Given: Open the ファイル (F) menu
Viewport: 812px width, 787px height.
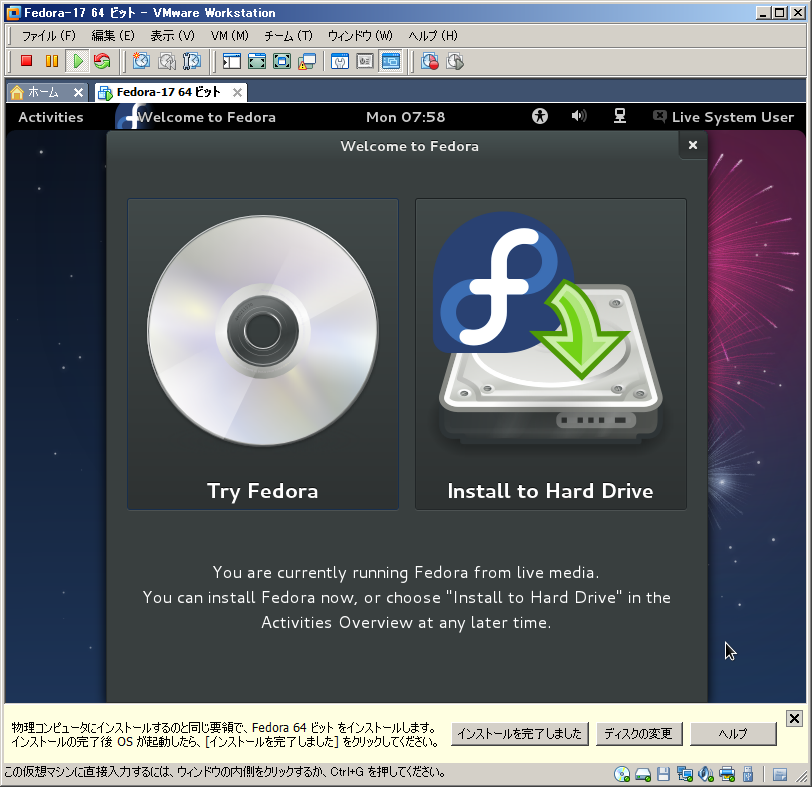Looking at the screenshot, I should [x=48, y=35].
